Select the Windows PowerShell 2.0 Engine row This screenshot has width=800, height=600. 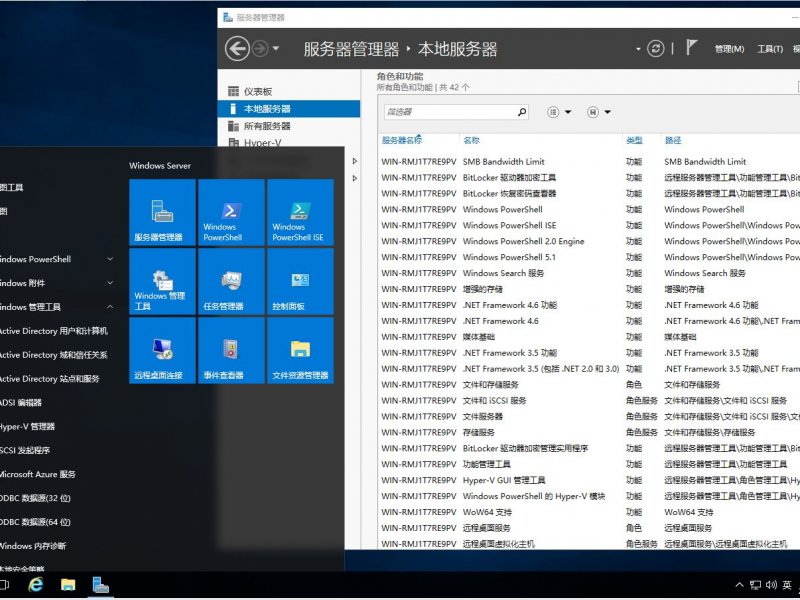(589, 241)
